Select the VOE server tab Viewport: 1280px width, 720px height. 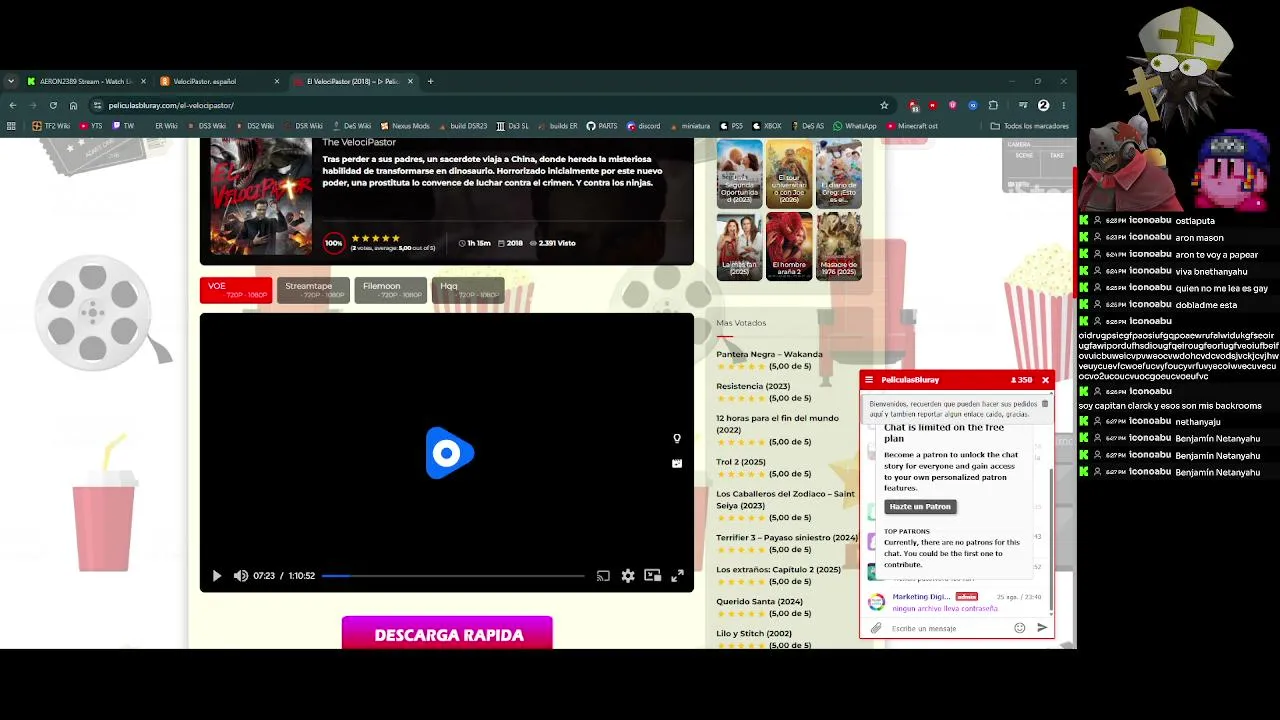(x=236, y=290)
